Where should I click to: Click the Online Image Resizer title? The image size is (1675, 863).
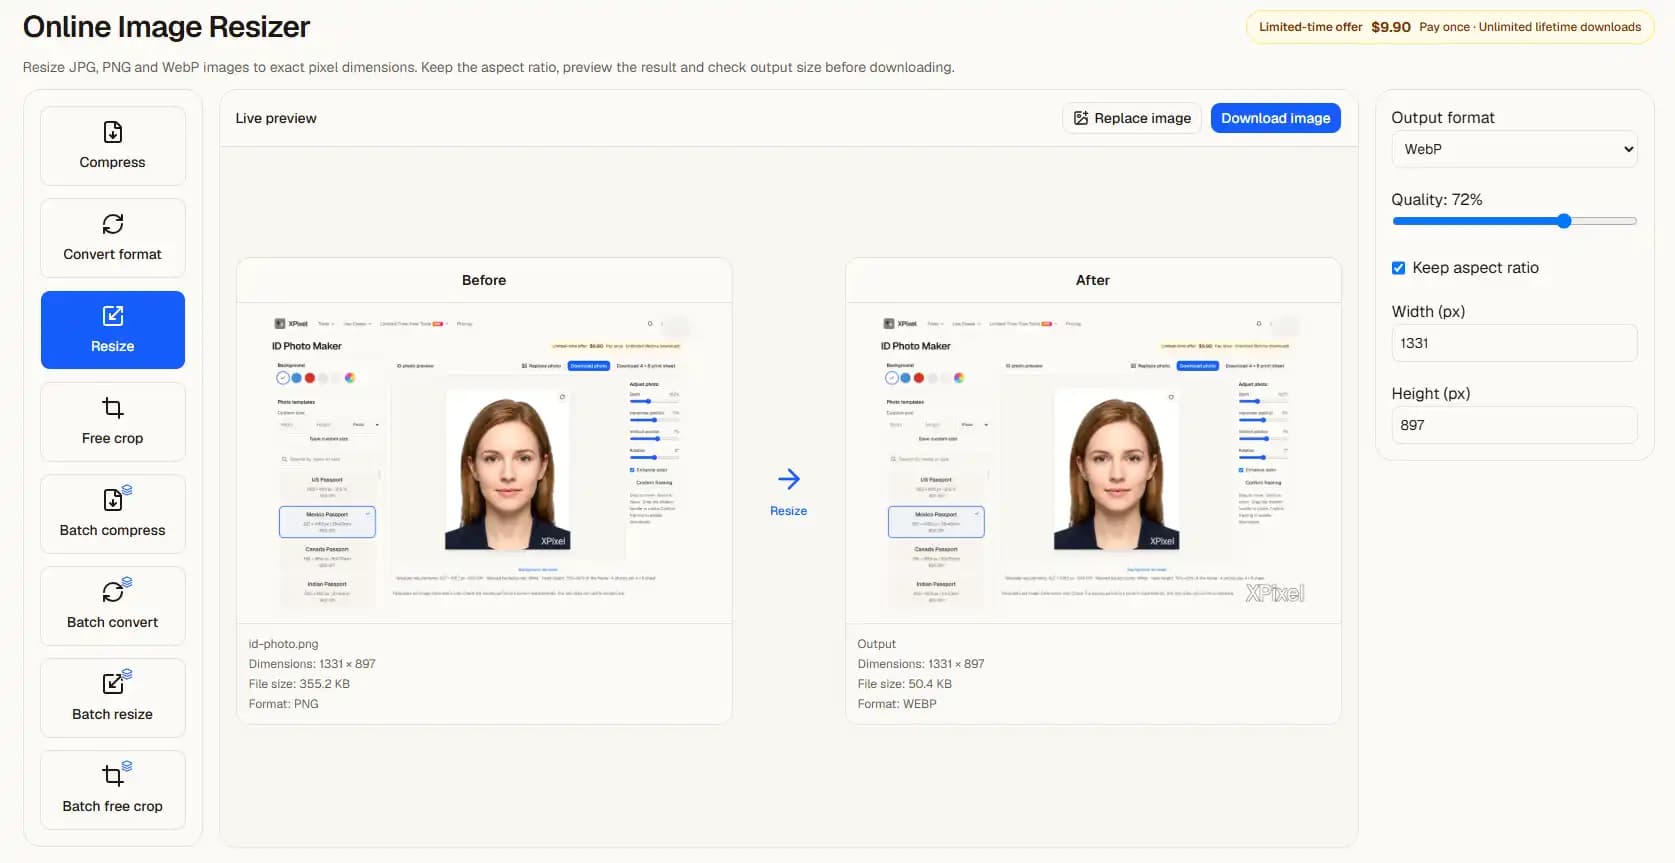tap(167, 27)
